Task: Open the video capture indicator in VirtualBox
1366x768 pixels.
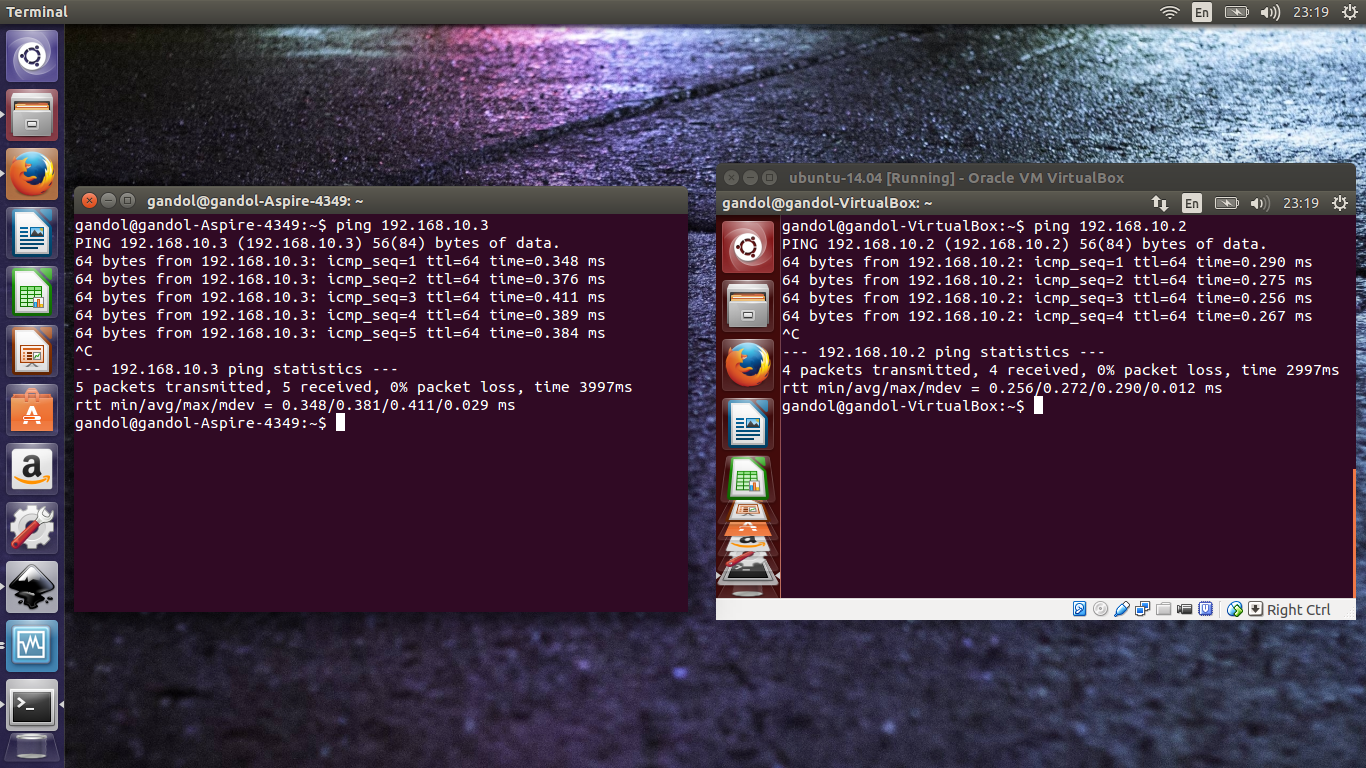Action: coord(1185,609)
